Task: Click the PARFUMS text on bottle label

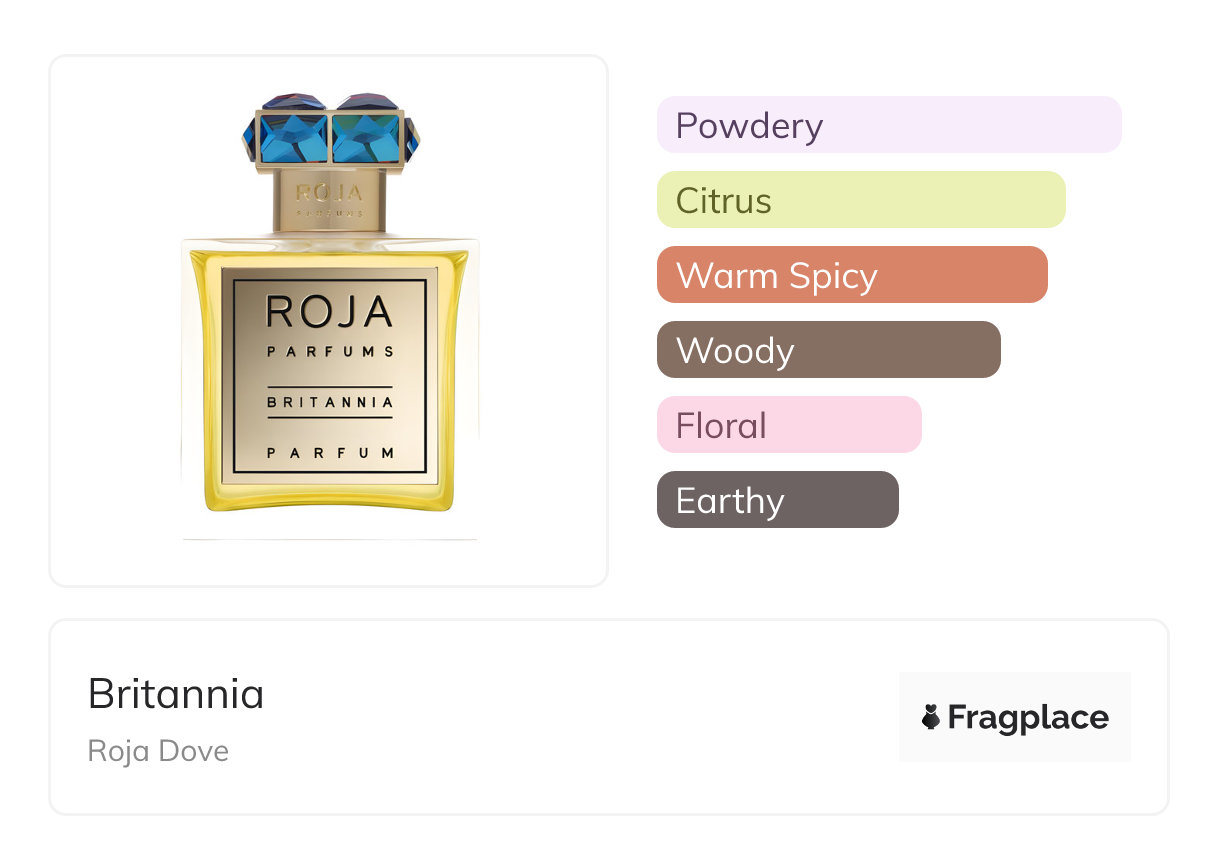Action: pos(329,352)
